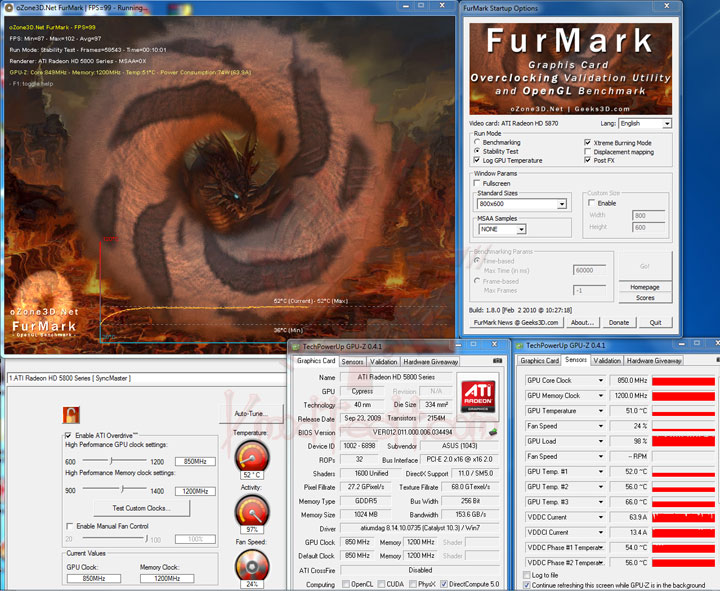Click the Max Time 60000 field
The width and height of the screenshot is (720, 591).
point(590,270)
